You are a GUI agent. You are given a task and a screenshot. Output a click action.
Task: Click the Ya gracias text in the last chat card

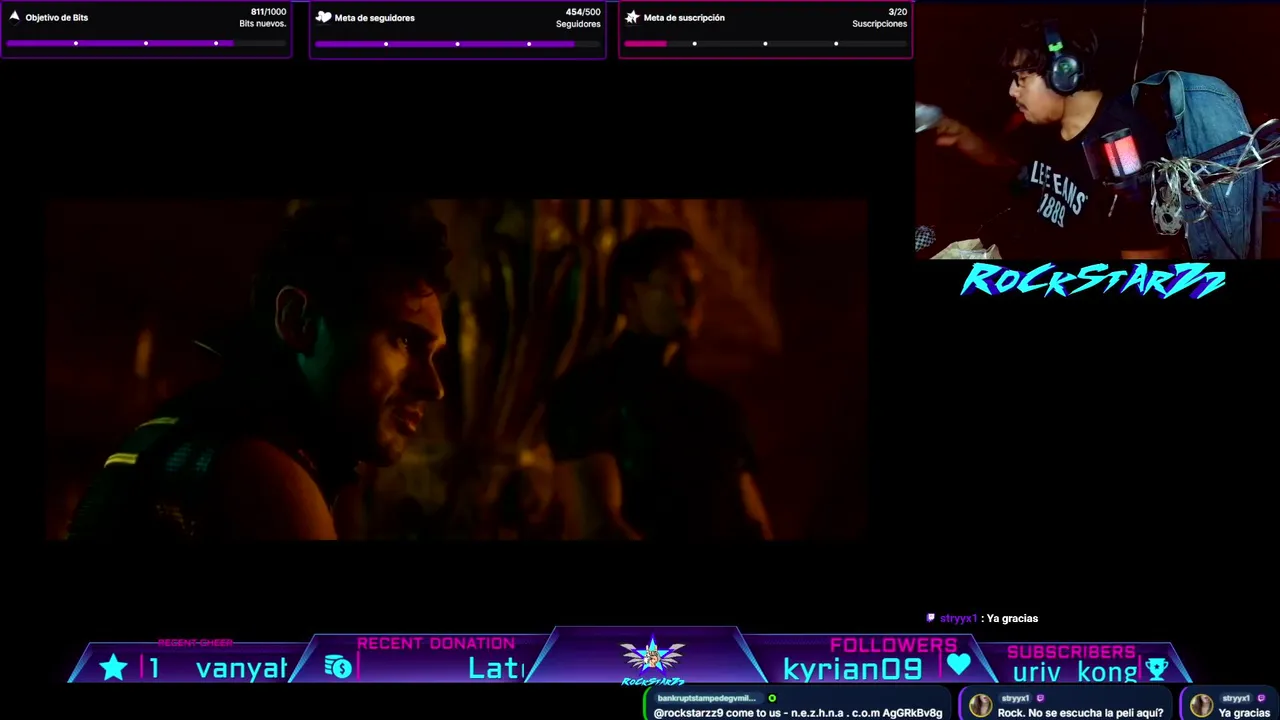[x=1244, y=713]
